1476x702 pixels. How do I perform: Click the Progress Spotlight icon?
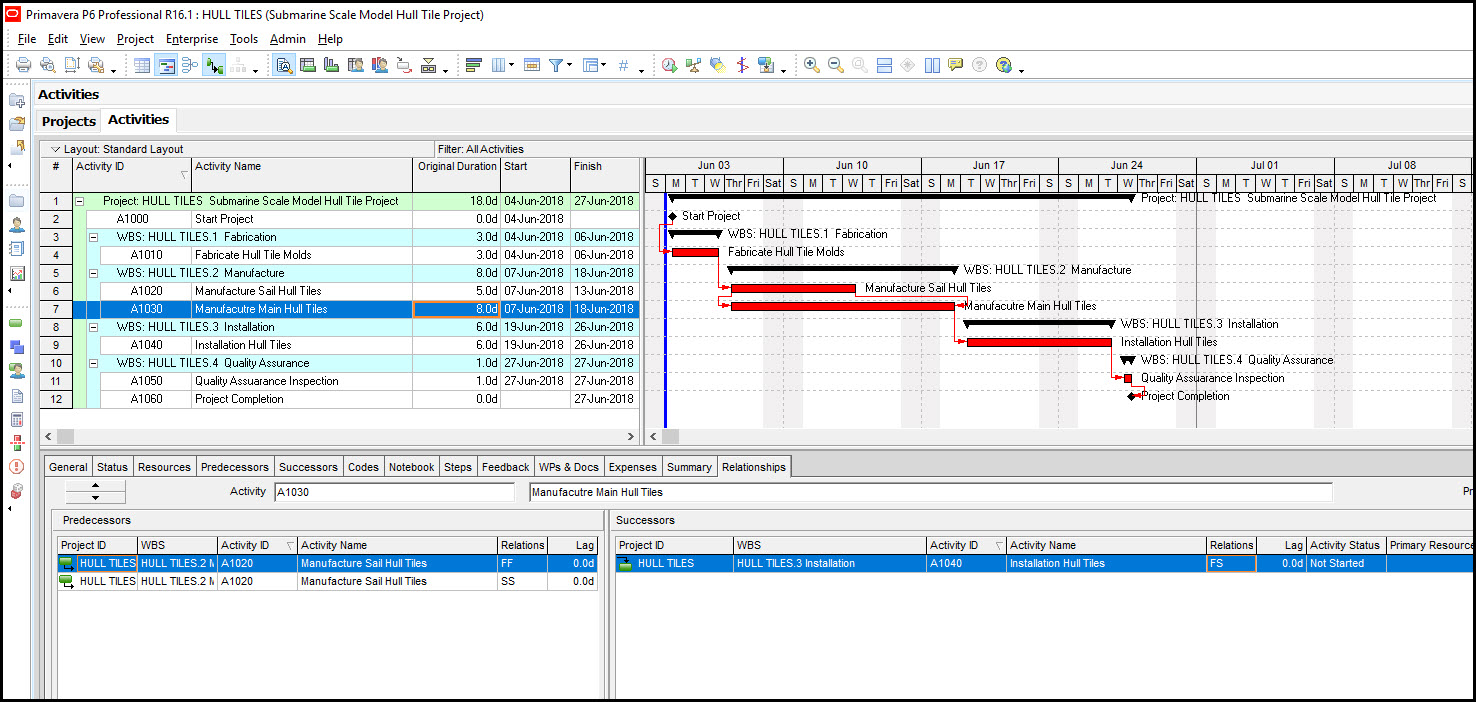click(717, 65)
